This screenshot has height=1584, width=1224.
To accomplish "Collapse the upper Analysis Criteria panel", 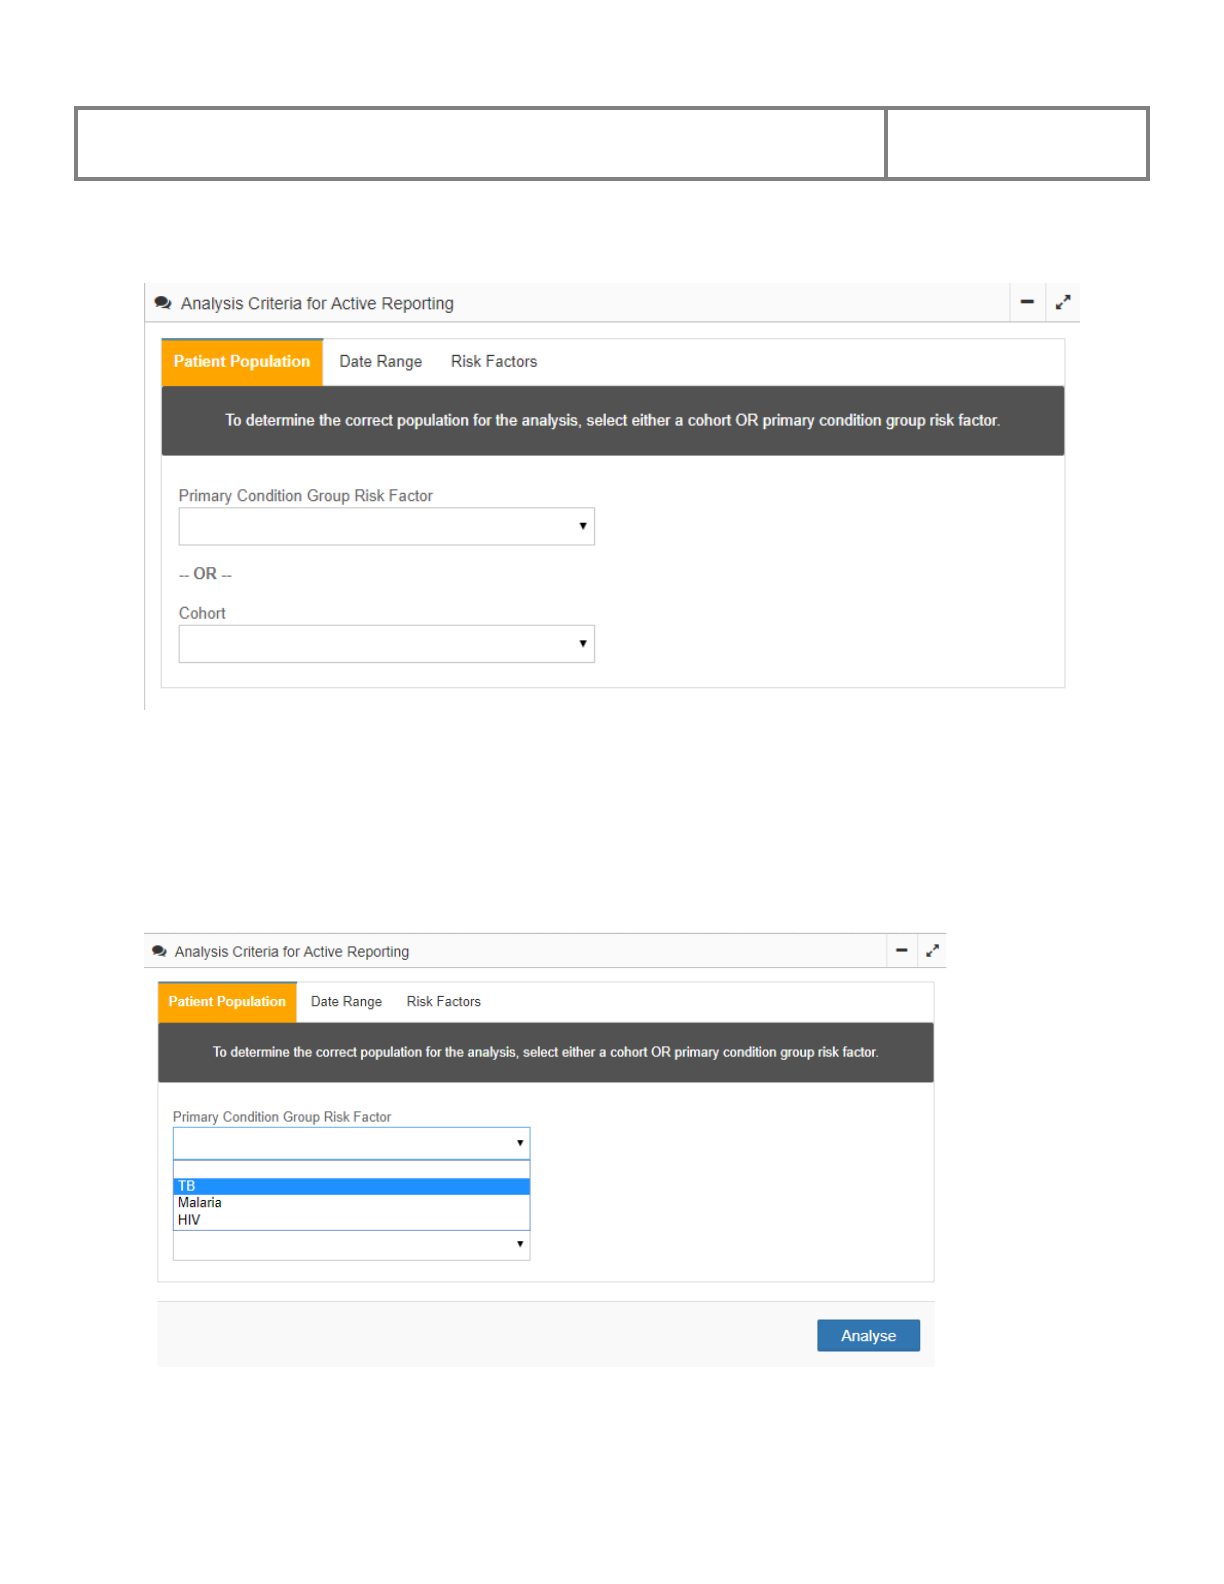I will [1026, 302].
